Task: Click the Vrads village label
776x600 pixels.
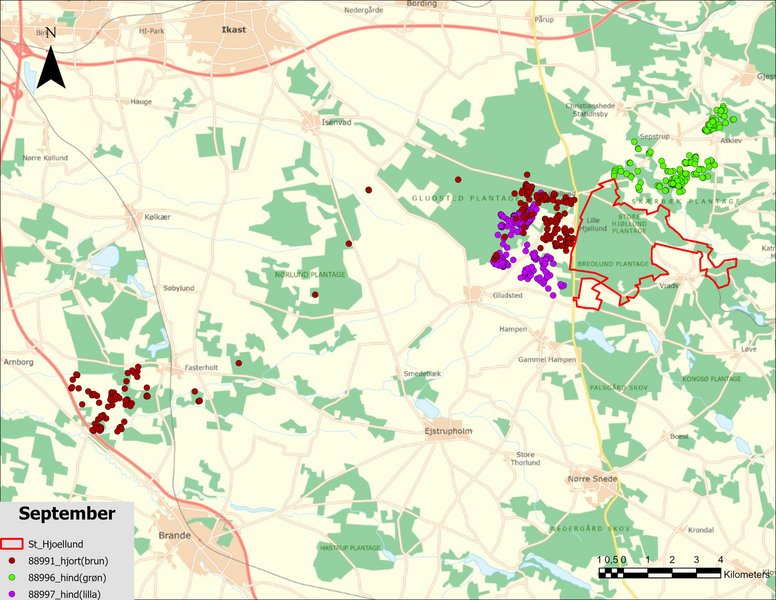Action: point(669,285)
